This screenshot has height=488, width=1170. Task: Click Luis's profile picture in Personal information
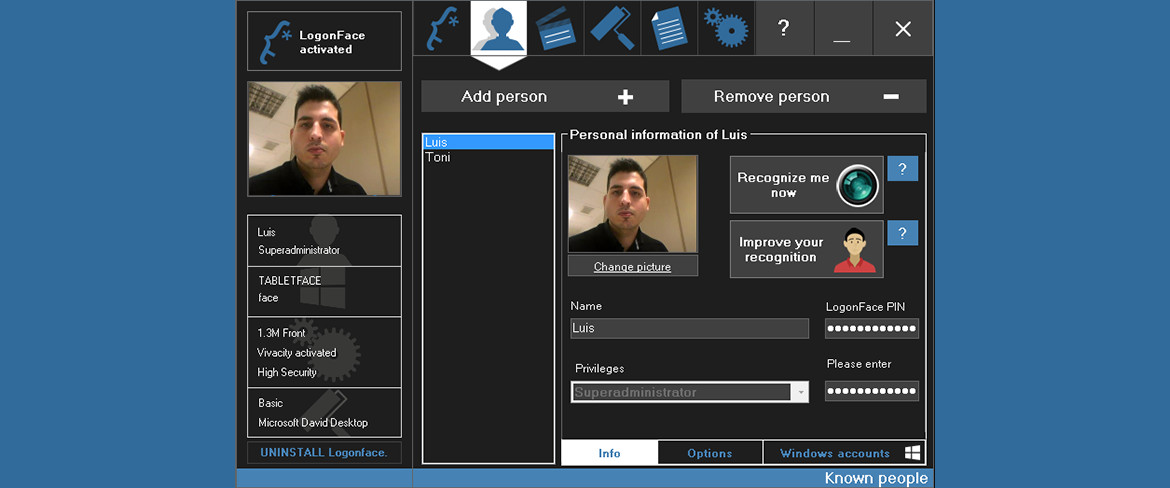coord(633,204)
